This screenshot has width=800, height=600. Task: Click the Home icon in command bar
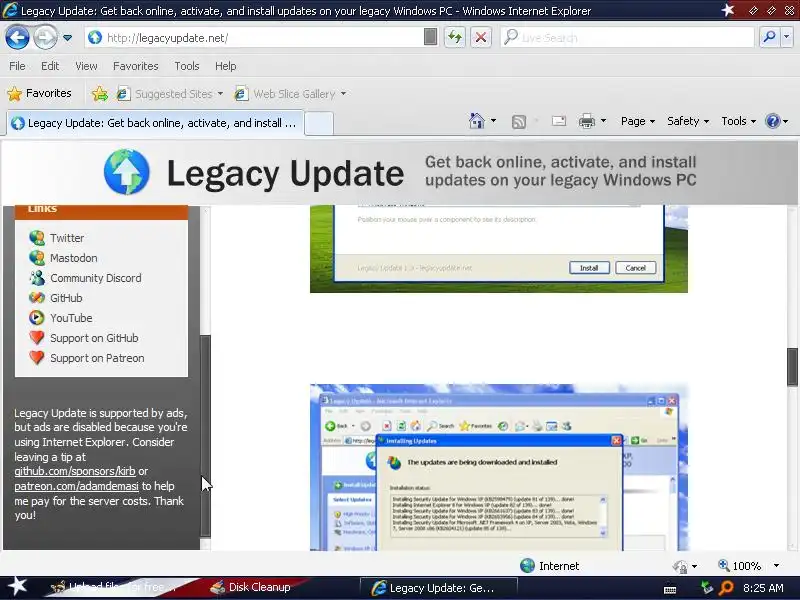[x=477, y=121]
